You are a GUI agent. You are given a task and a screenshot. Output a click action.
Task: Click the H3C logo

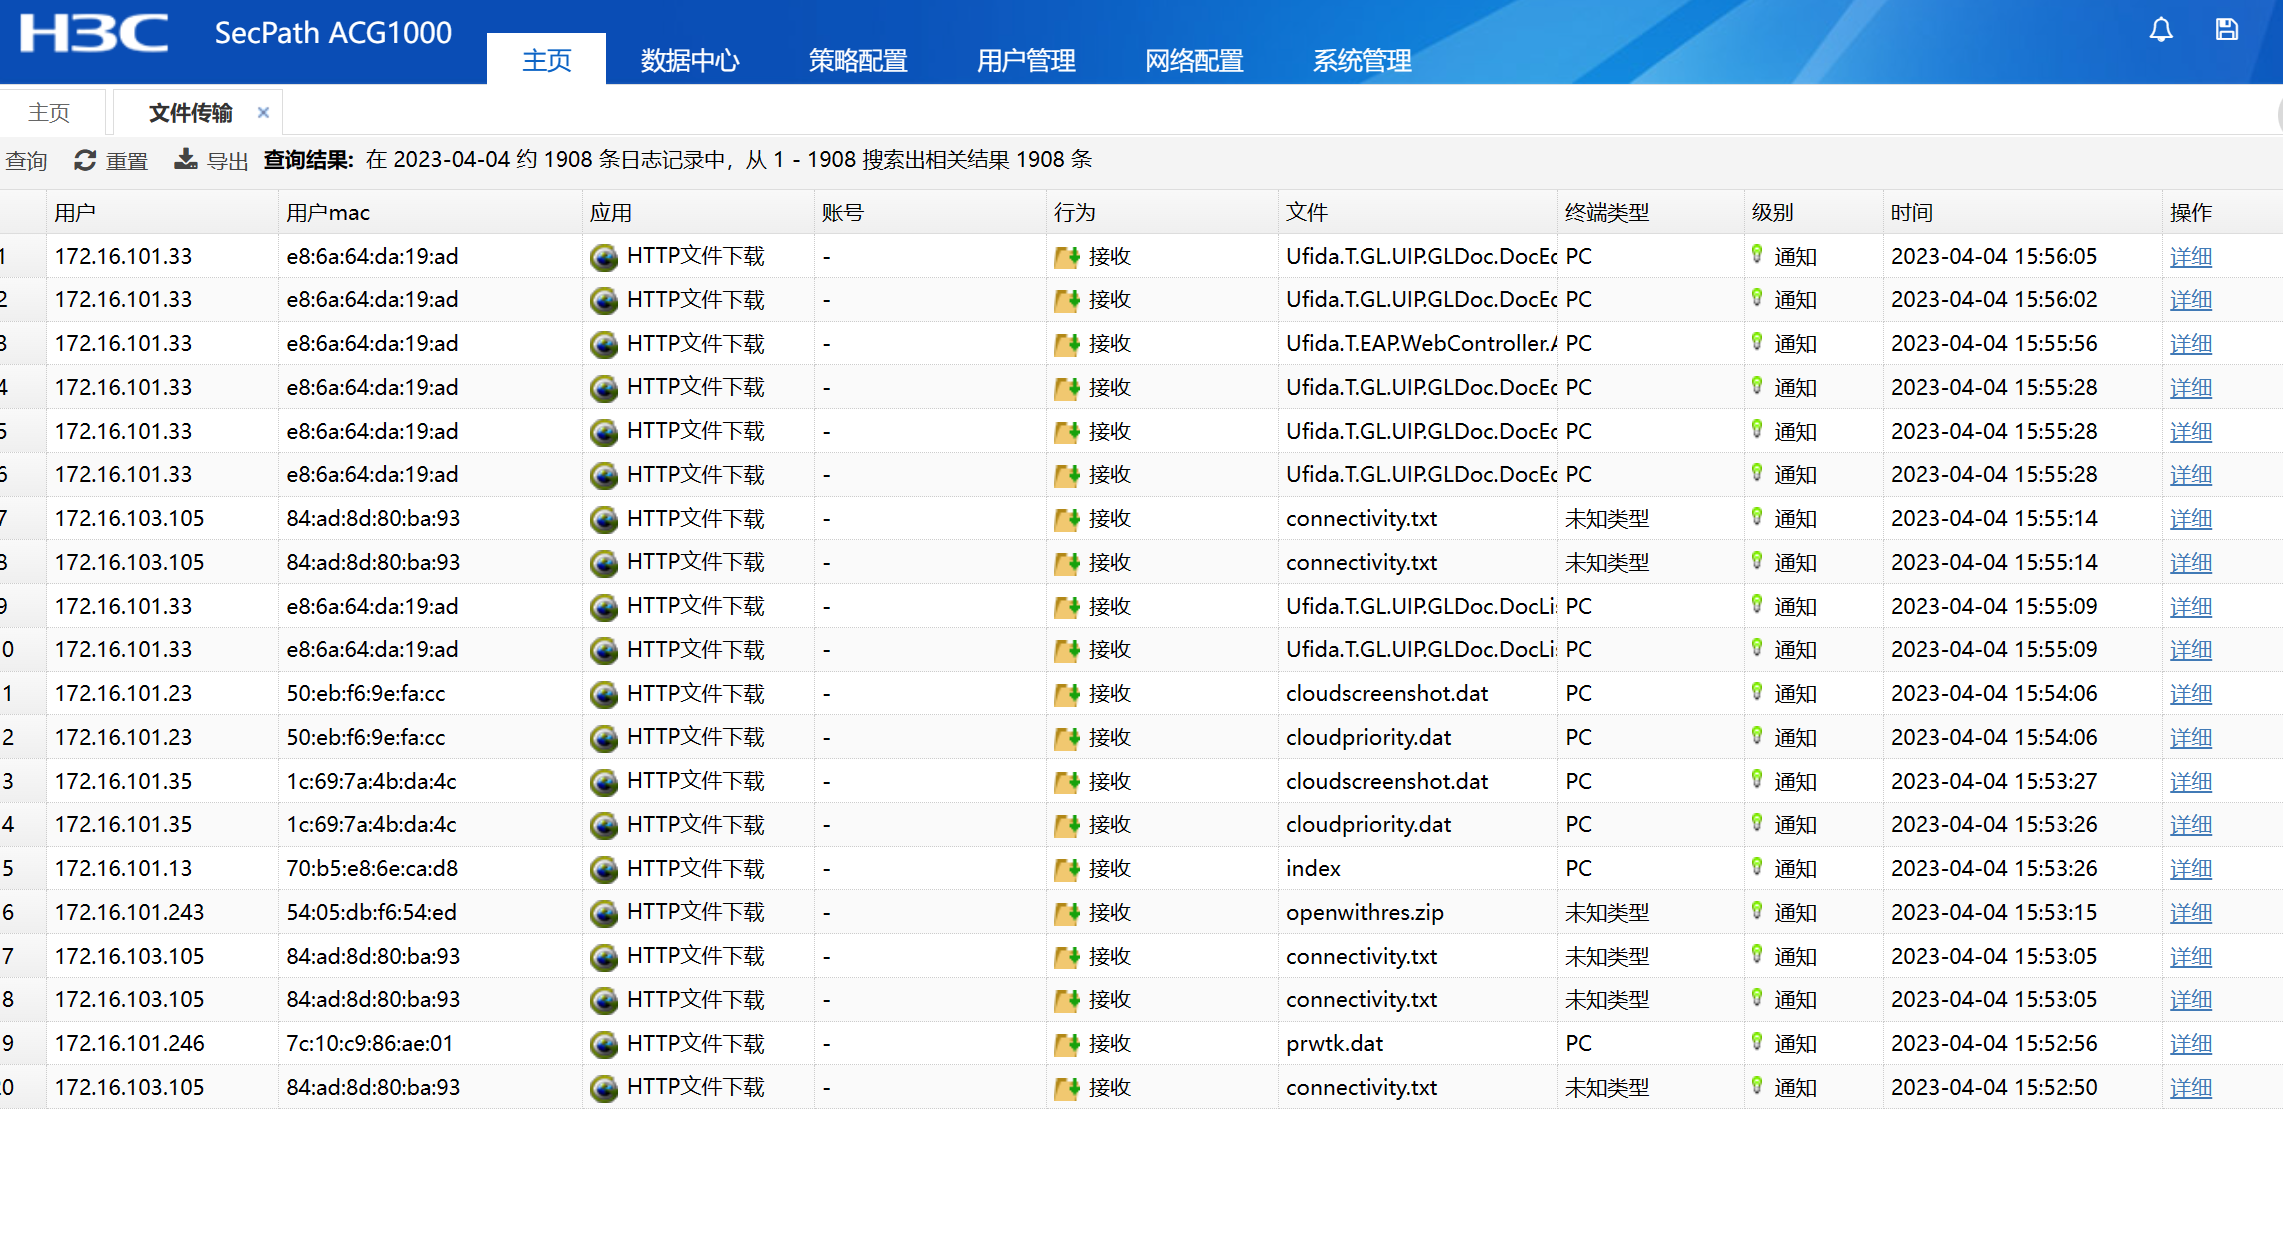click(94, 32)
